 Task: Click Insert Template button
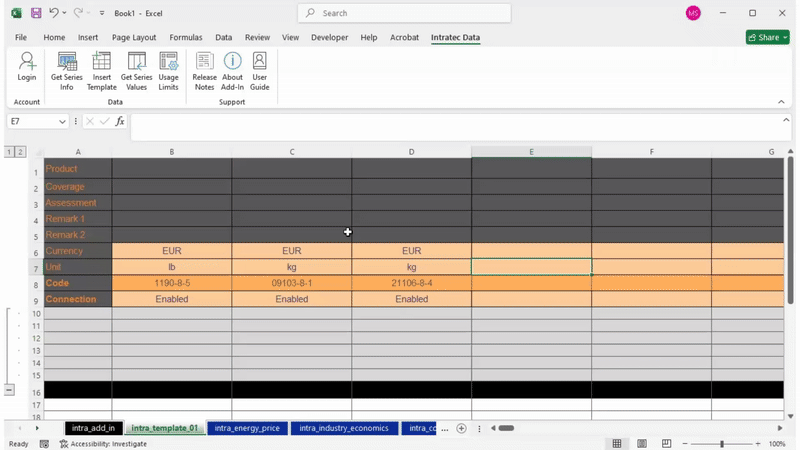pyautogui.click(x=102, y=71)
